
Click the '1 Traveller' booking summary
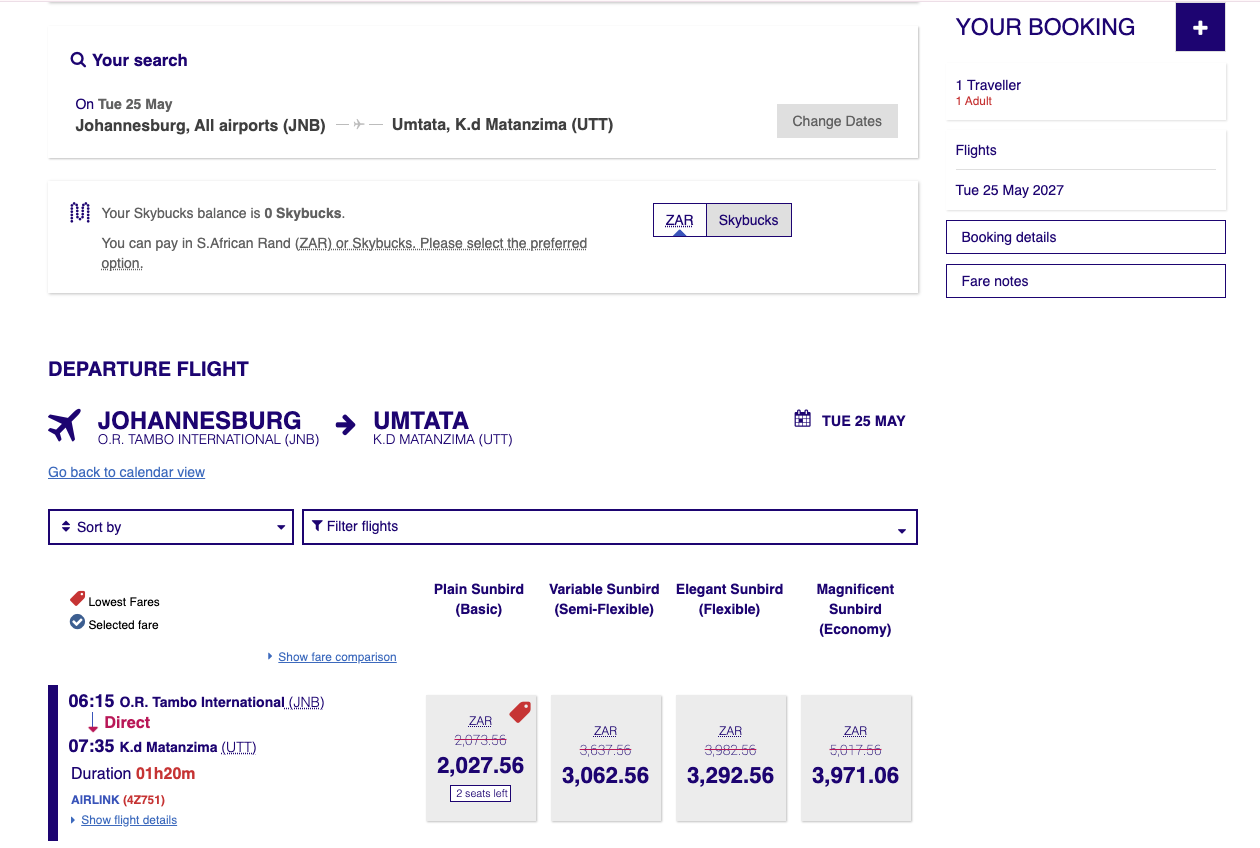tap(988, 85)
